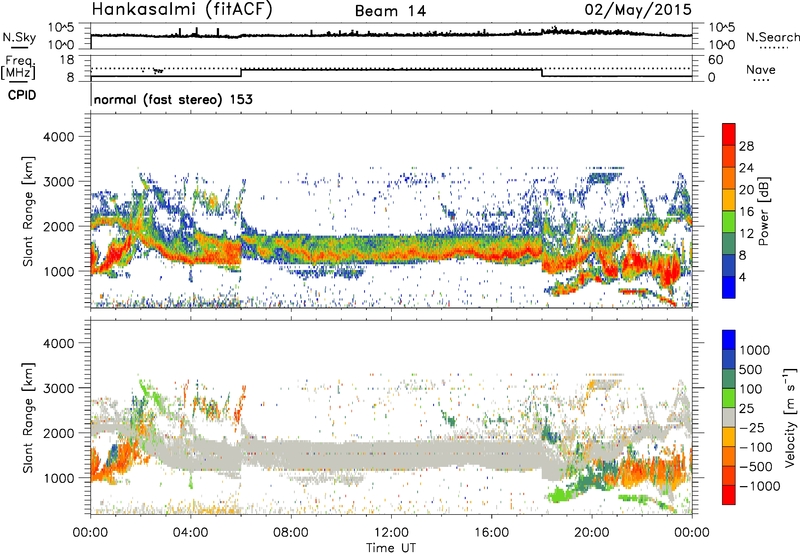
Task: Click the blue bottom of the power colorbar
Action: coord(729,287)
